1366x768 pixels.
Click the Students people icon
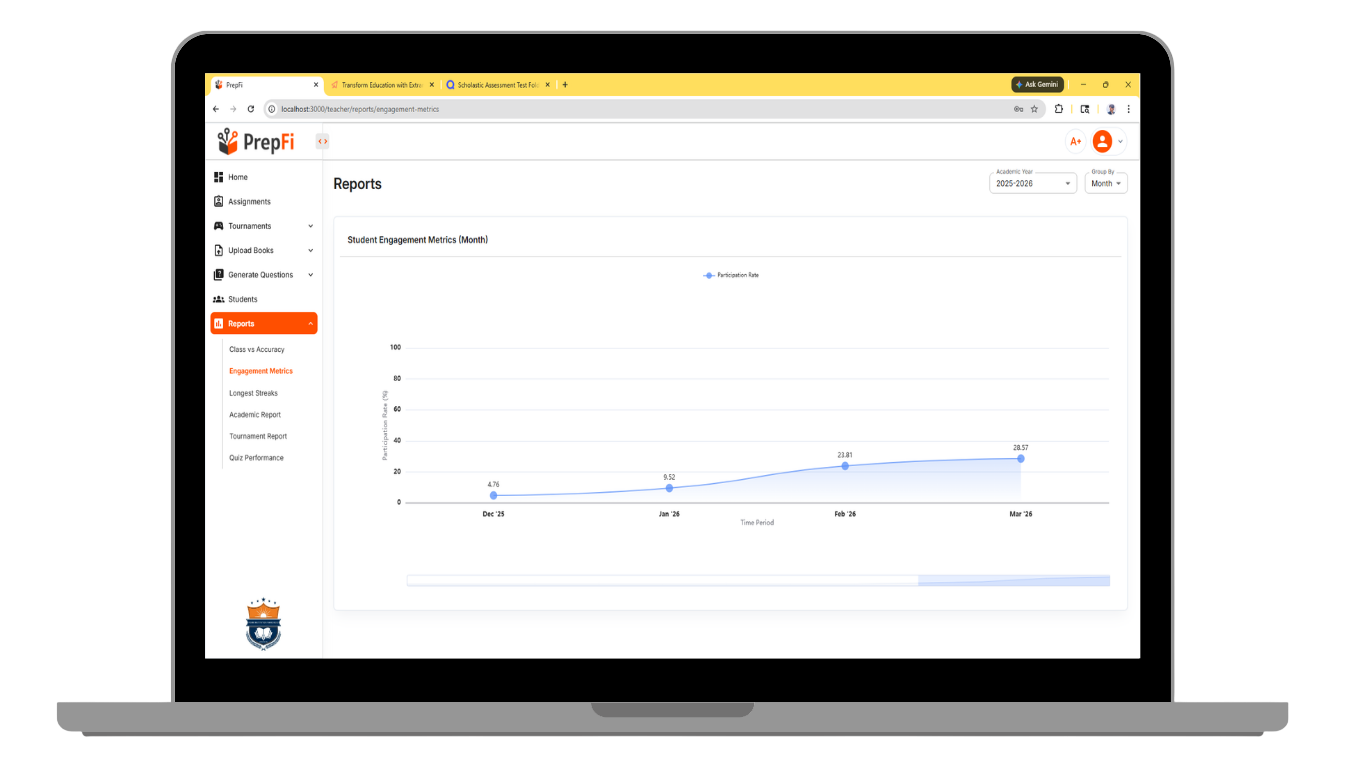(218, 298)
